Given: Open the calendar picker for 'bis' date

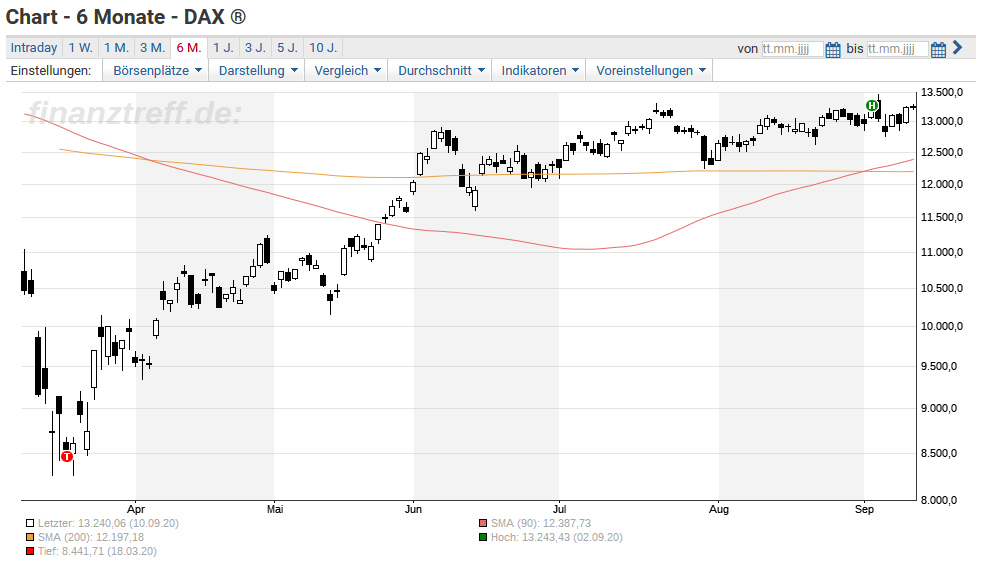Looking at the screenshot, I should pos(938,49).
